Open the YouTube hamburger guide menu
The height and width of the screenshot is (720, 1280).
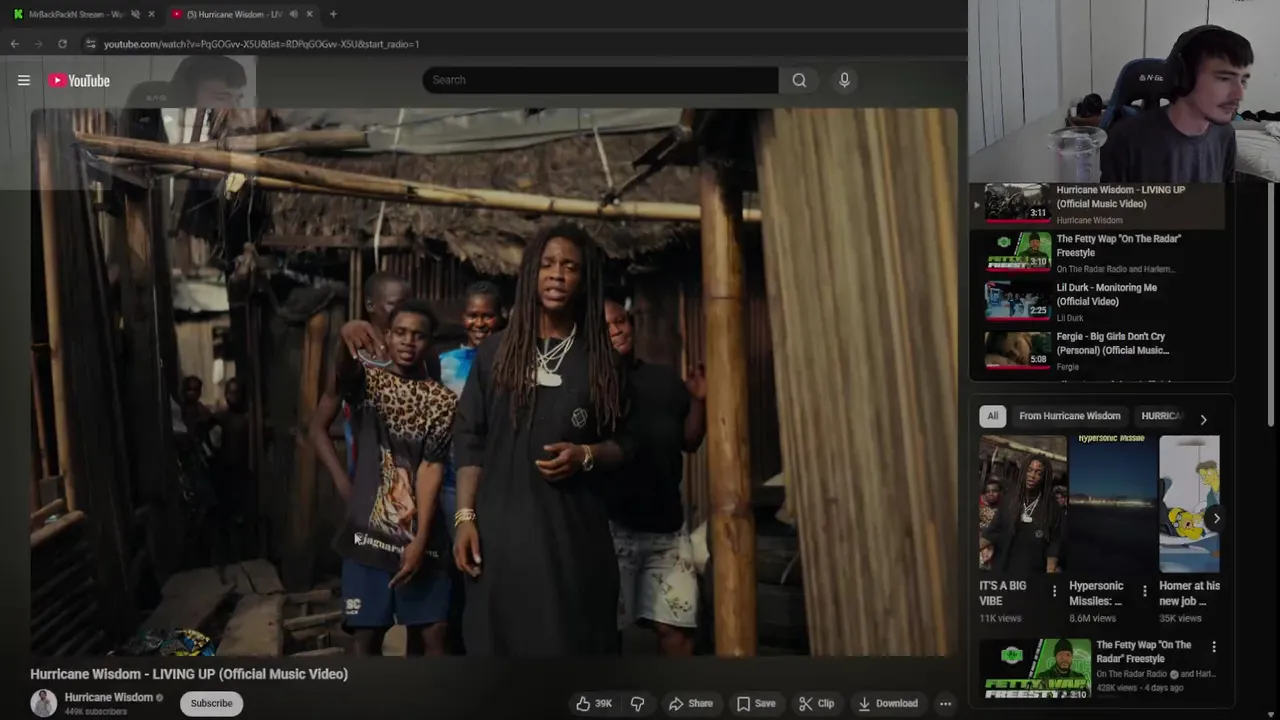pyautogui.click(x=24, y=81)
